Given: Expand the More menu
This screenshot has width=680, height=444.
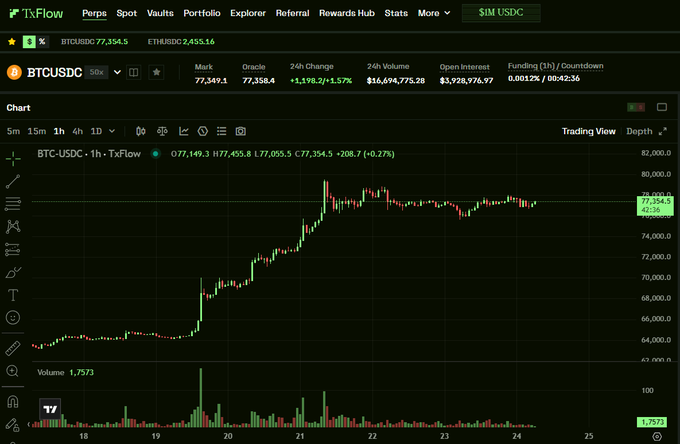Looking at the screenshot, I should 434,13.
